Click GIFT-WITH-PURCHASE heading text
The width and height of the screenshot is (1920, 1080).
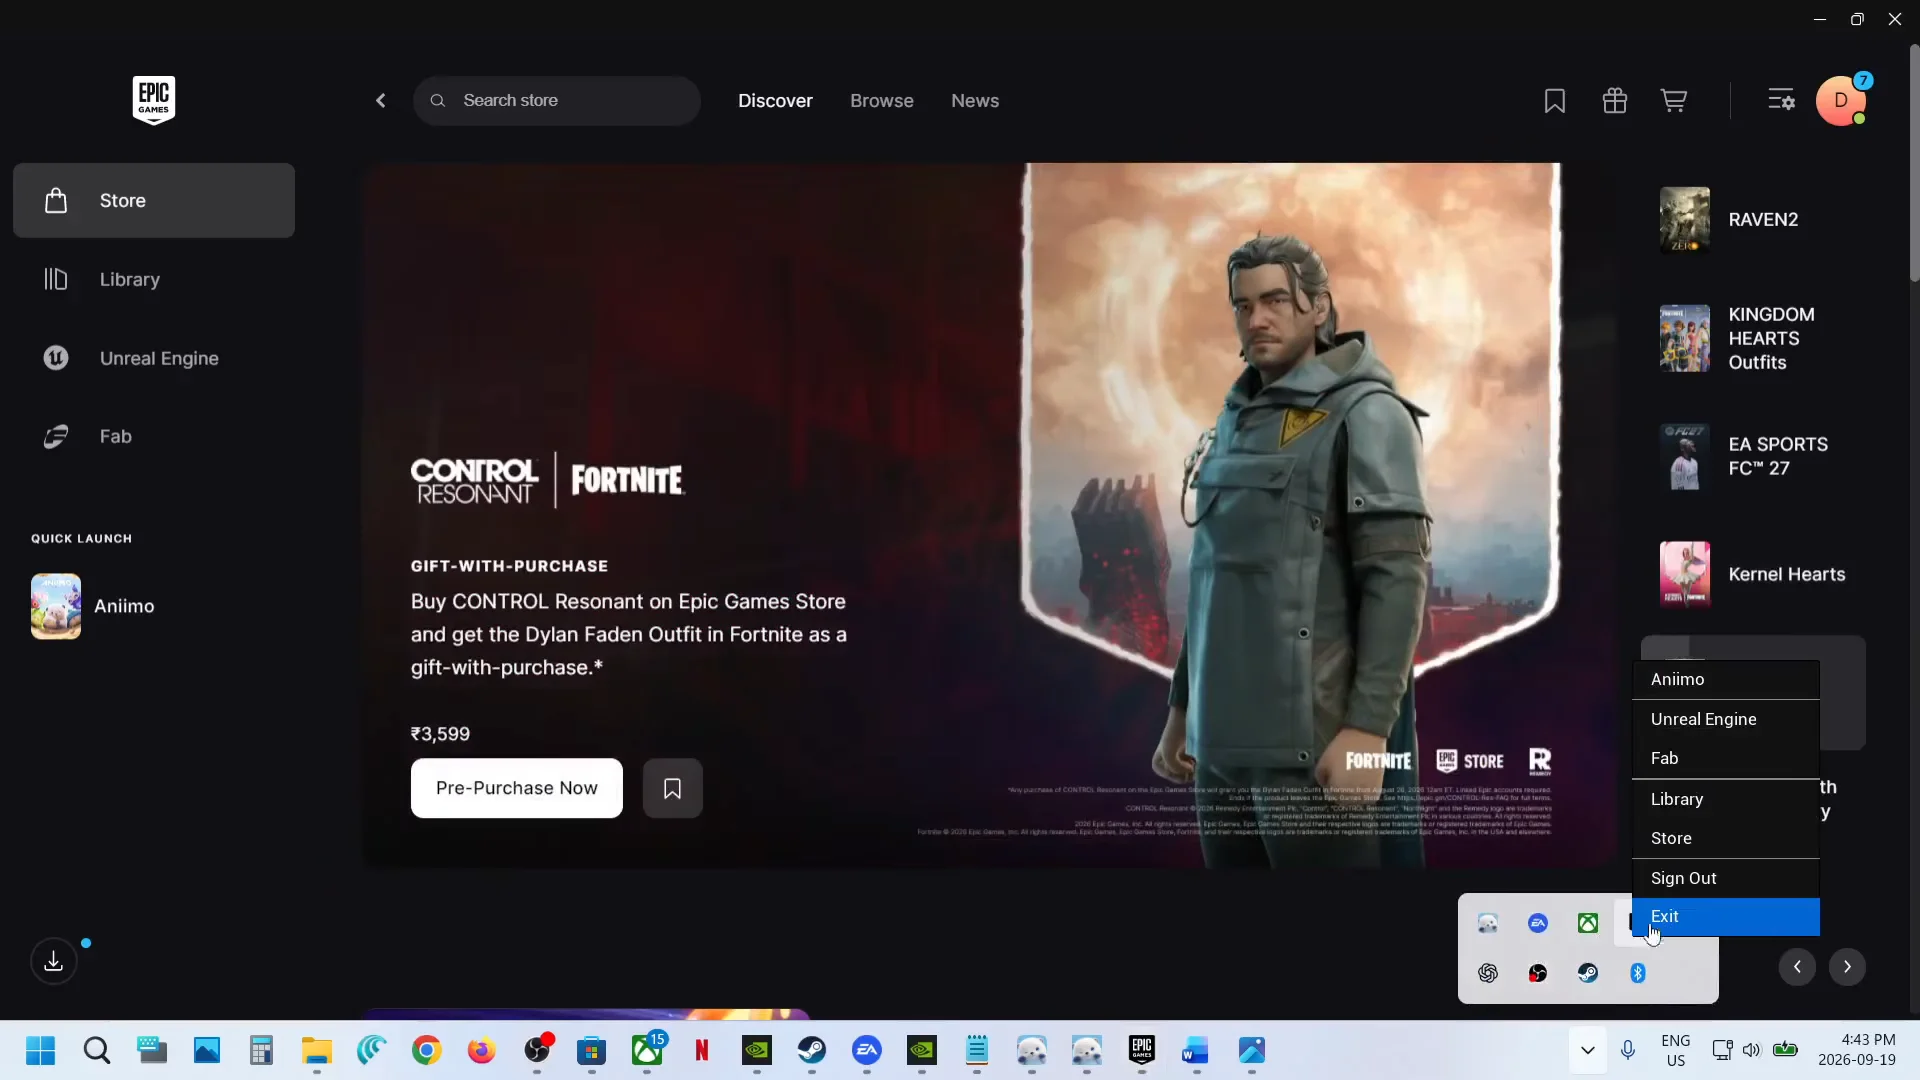[509, 566]
